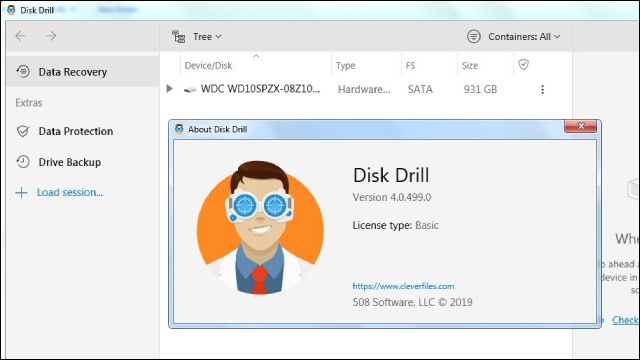Click the drive icon next to WDC disk
The image size is (640, 360).
click(190, 89)
